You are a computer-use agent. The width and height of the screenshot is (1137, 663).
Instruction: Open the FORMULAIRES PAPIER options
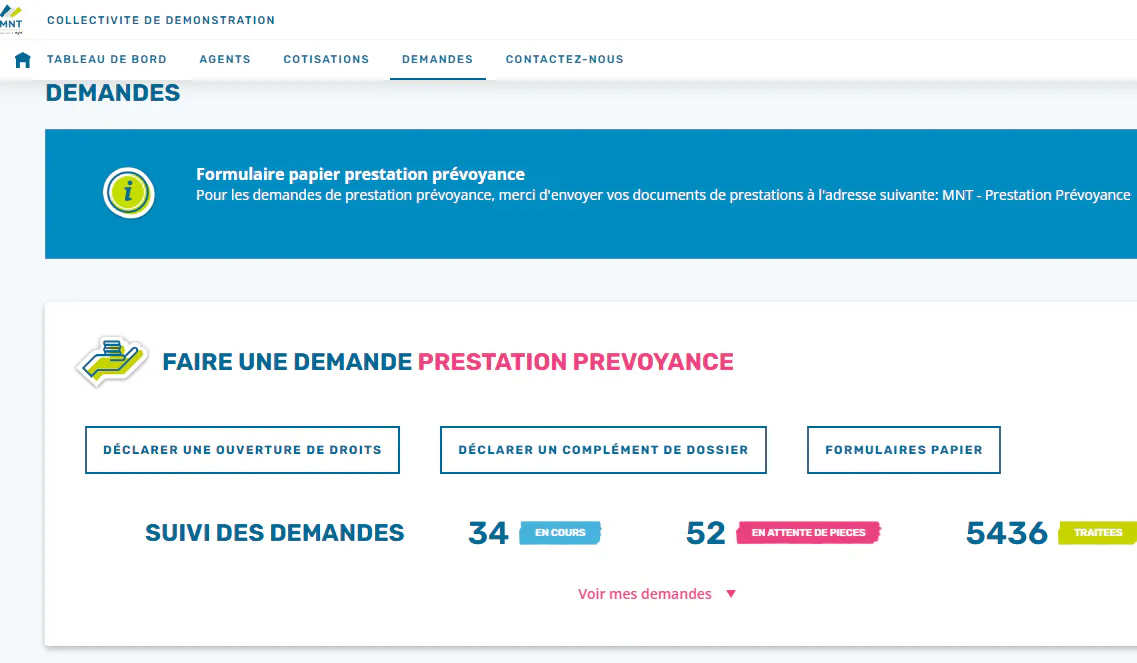(x=903, y=449)
